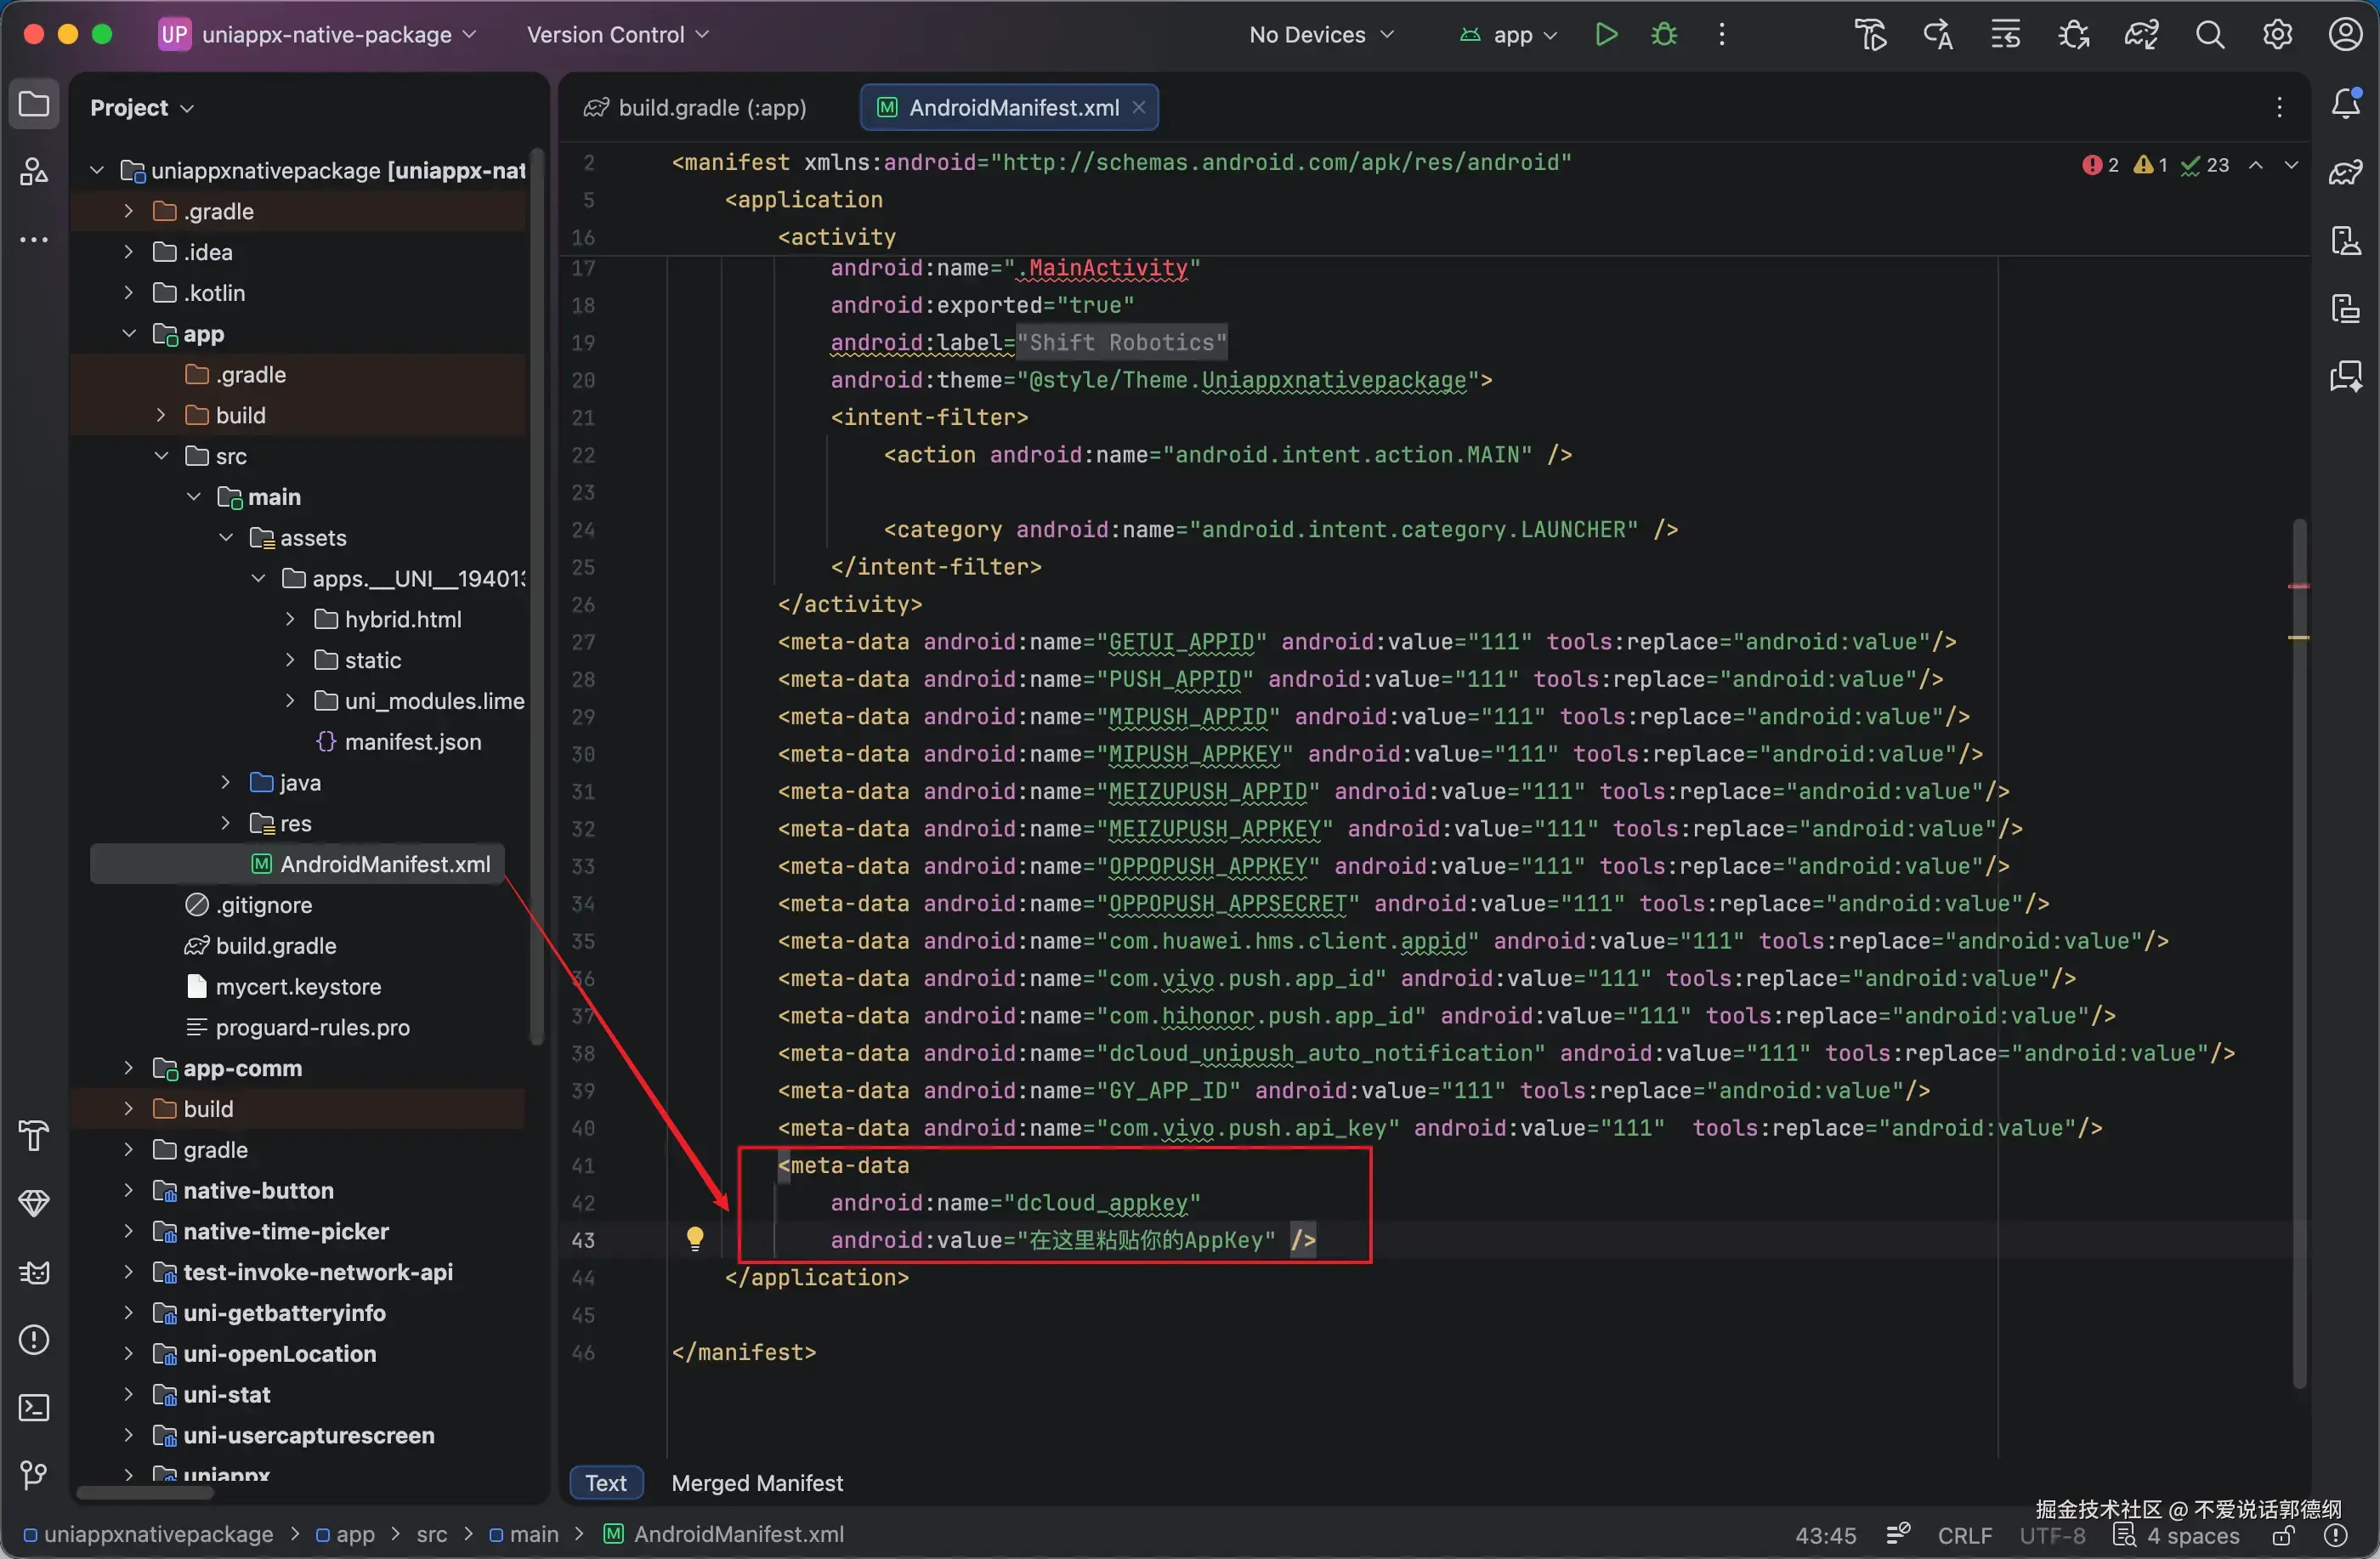Open the Search Everywhere magnifier icon
This screenshot has width=2380, height=1559.
(x=2210, y=35)
